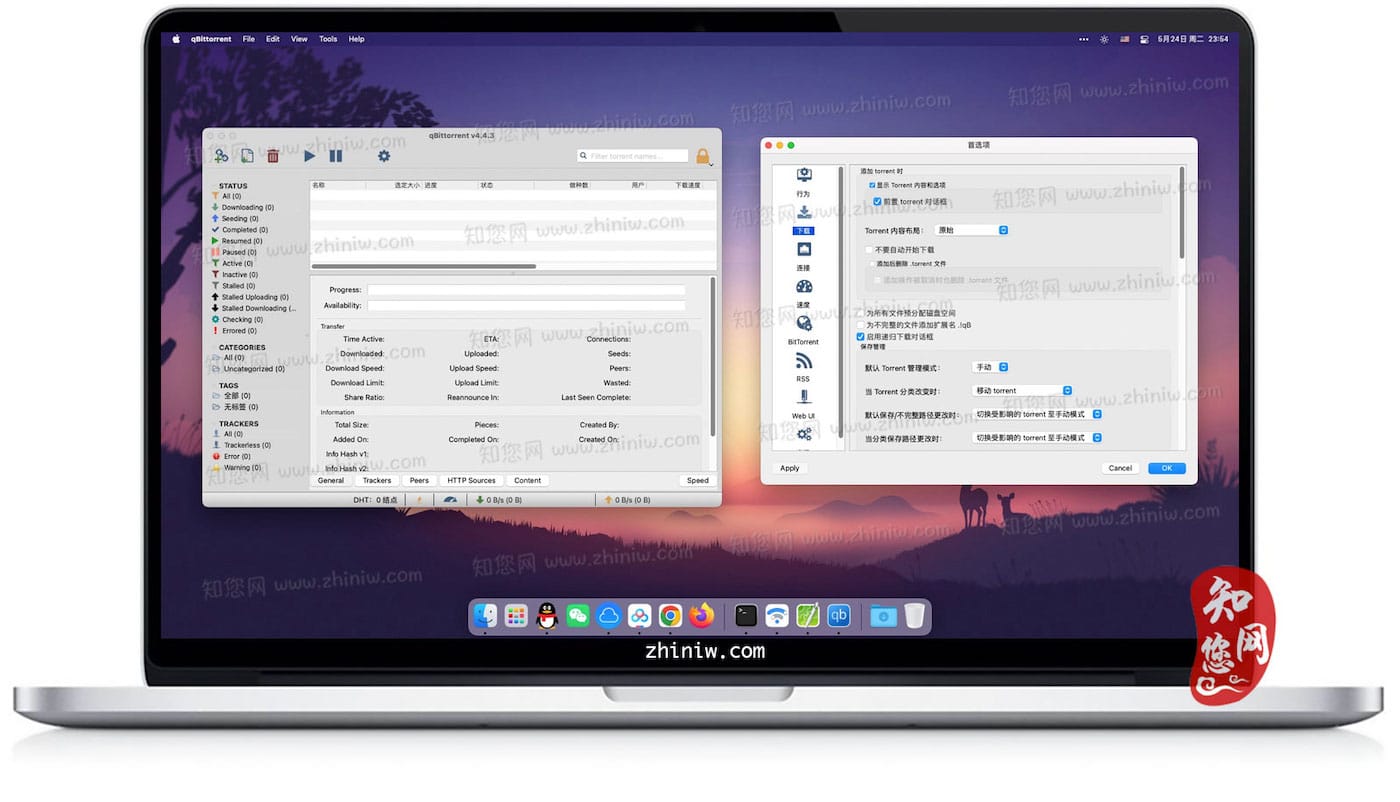The height and width of the screenshot is (802, 1400).
Task: Click the Resume play icon in toolbar
Action: 309,156
